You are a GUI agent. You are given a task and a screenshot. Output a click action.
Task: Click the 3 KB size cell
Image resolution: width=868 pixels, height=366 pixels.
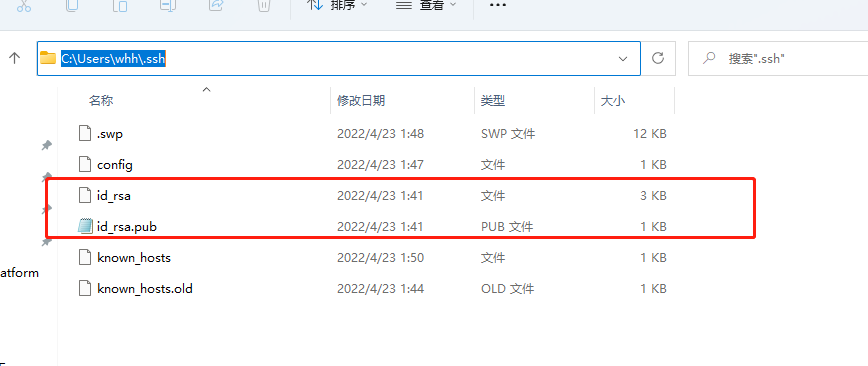654,196
